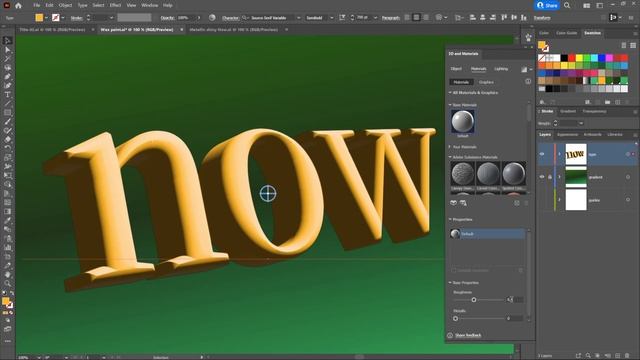
Task: Click the fill color box in the toolbar
Action: click(5, 301)
